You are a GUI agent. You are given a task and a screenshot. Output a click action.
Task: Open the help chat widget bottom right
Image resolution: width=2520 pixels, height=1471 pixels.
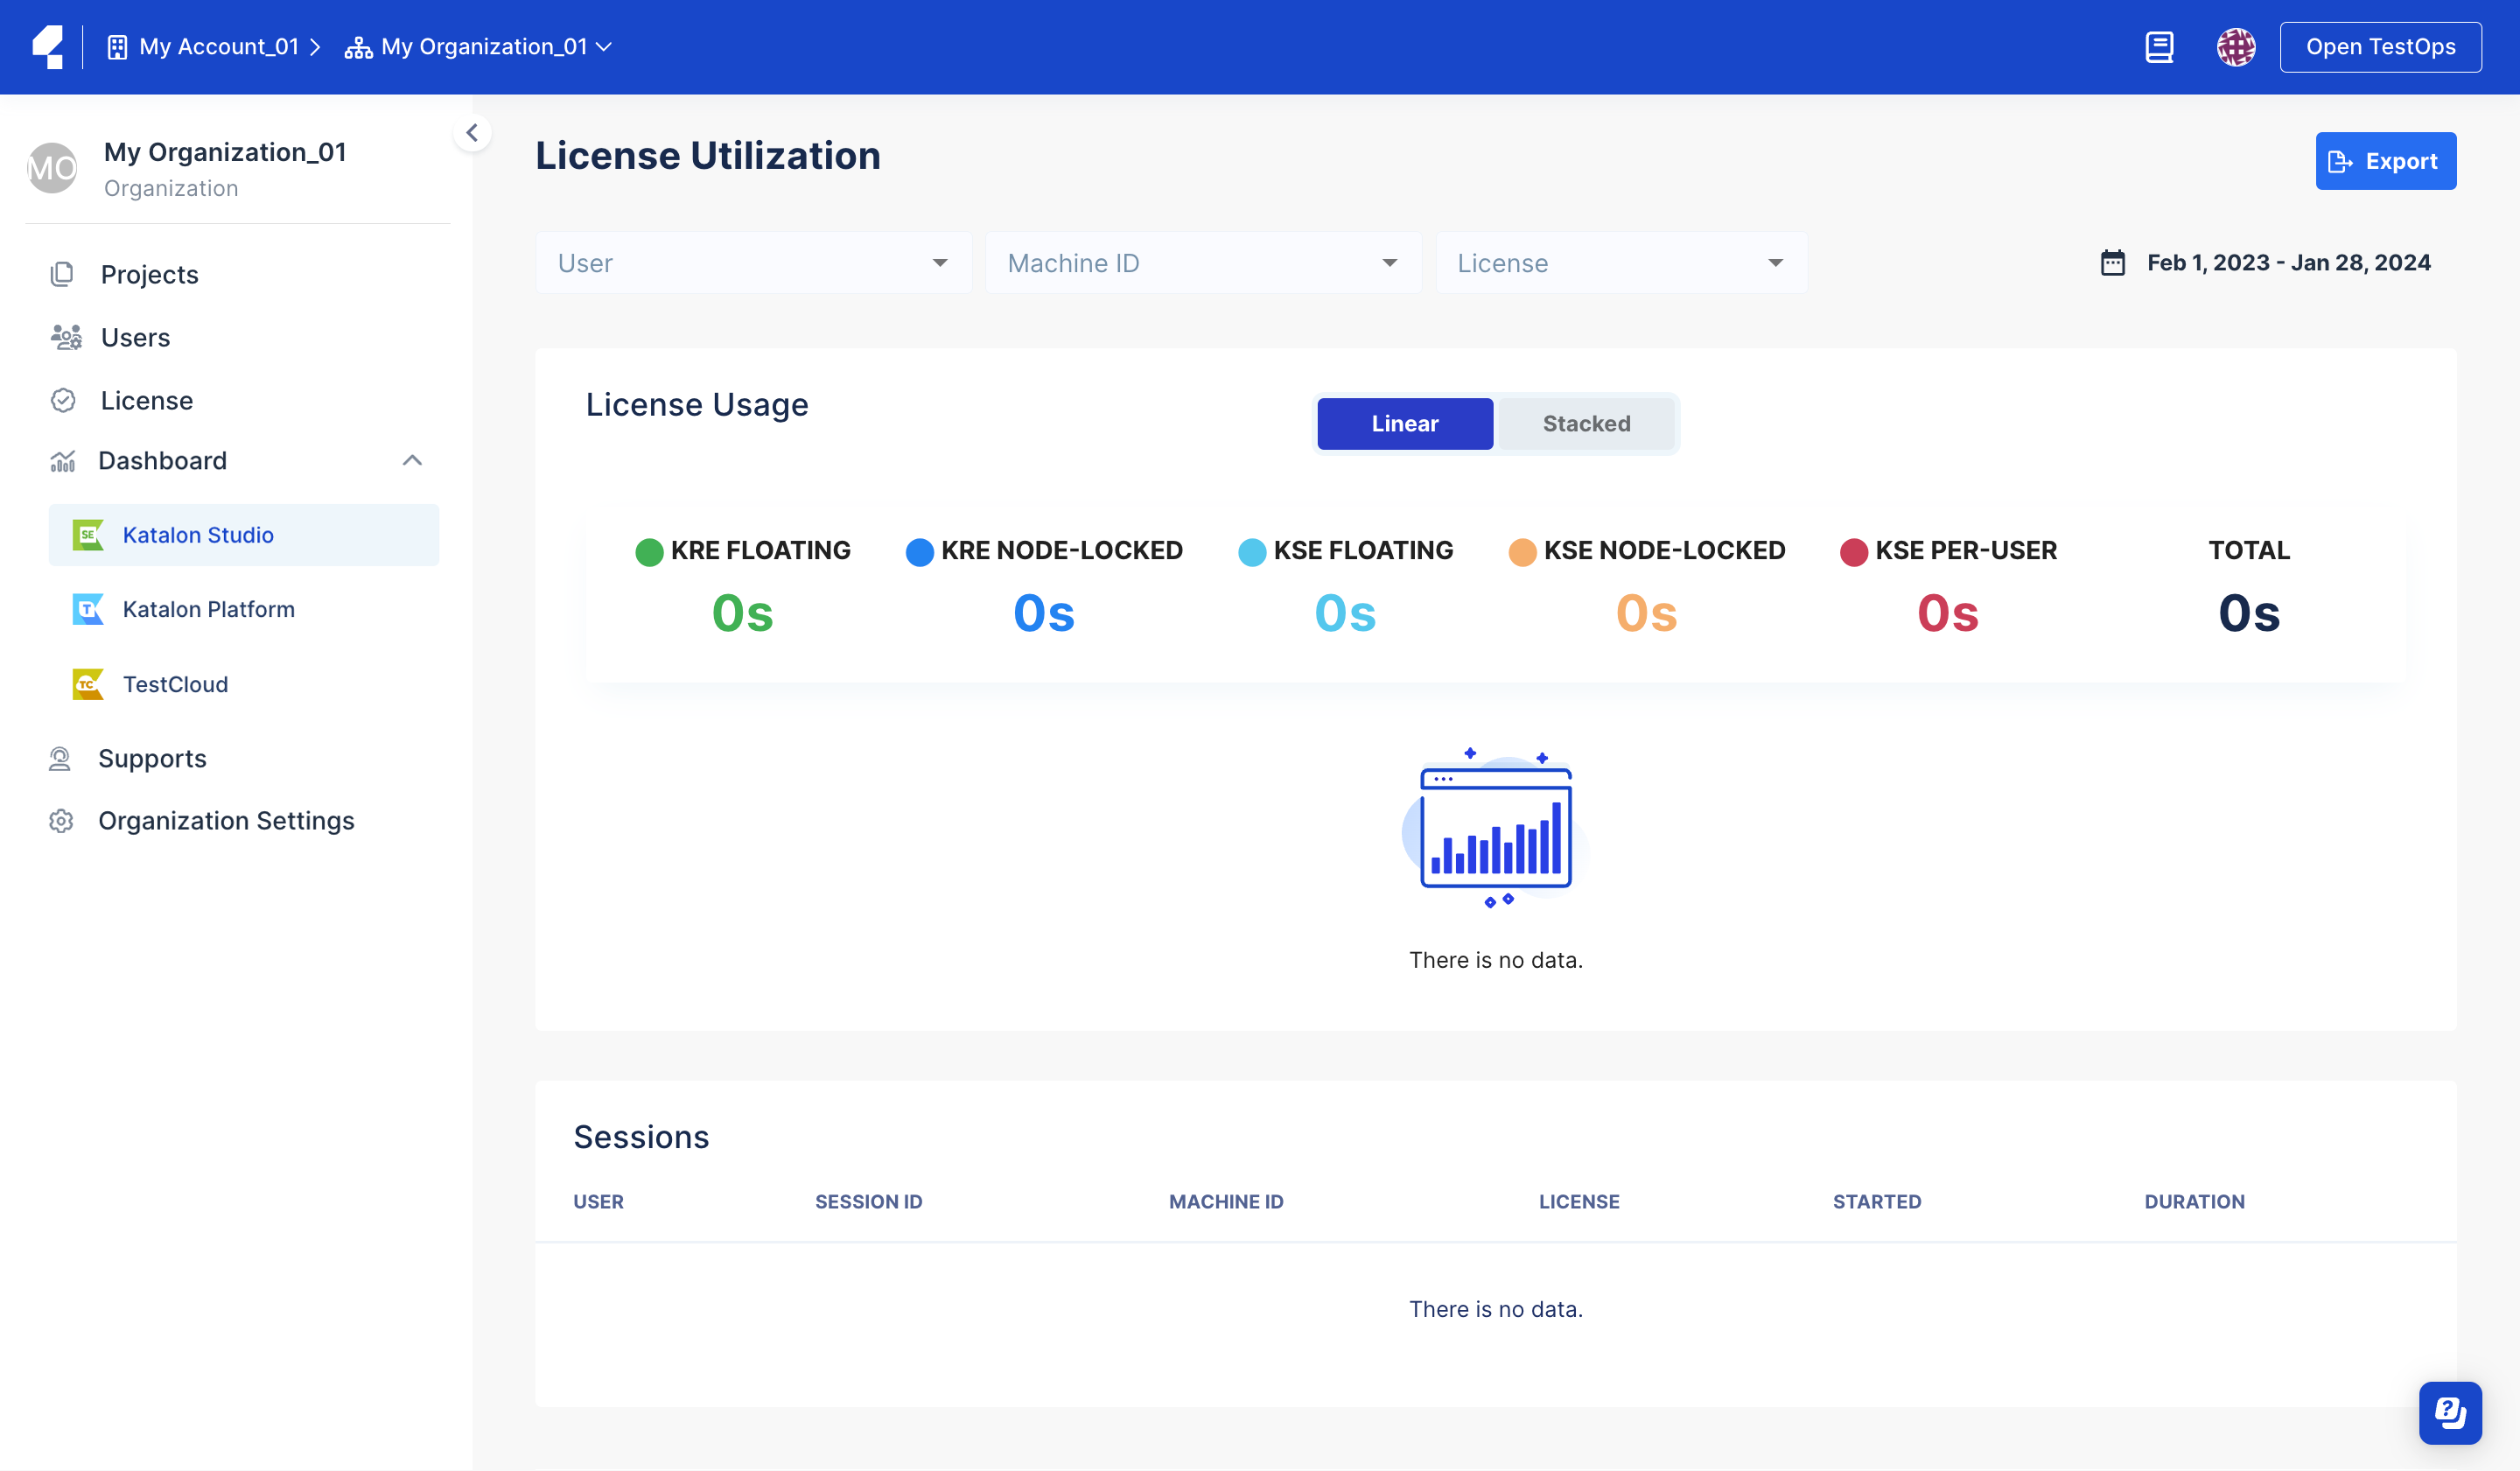pos(2450,1413)
